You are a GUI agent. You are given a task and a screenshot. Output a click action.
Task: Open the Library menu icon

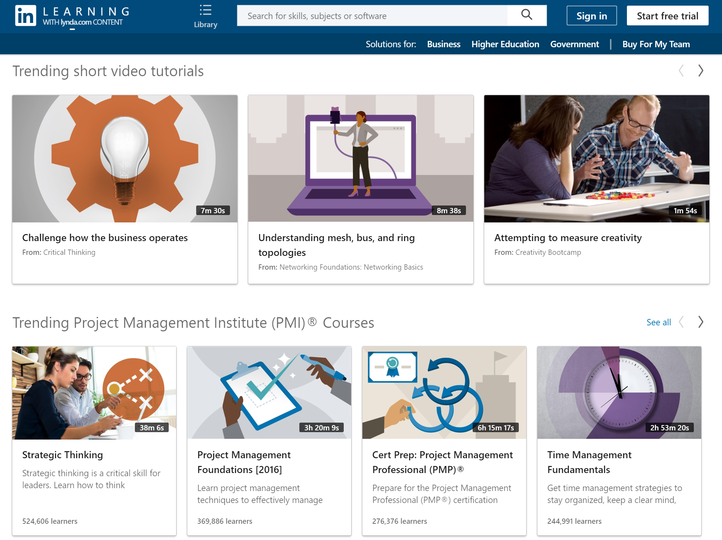[x=205, y=16]
